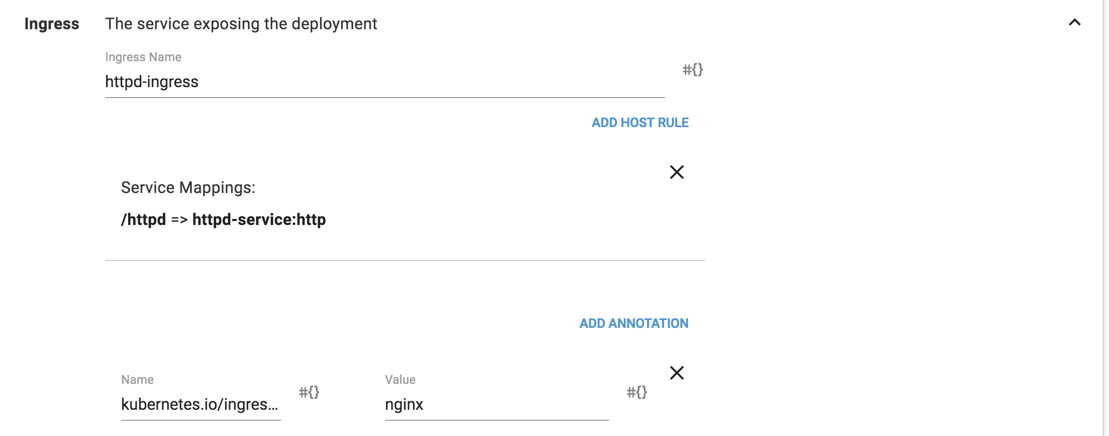Click the annotation Value field containing nginx
The image size is (1109, 436).
pos(496,405)
